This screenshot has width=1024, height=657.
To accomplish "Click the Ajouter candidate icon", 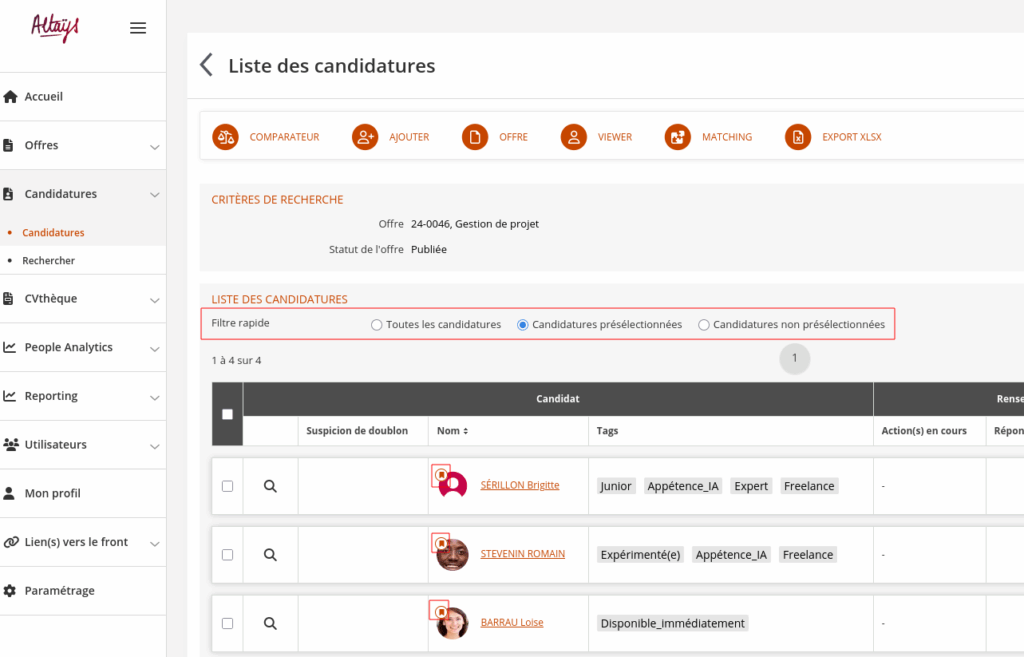I will point(365,137).
